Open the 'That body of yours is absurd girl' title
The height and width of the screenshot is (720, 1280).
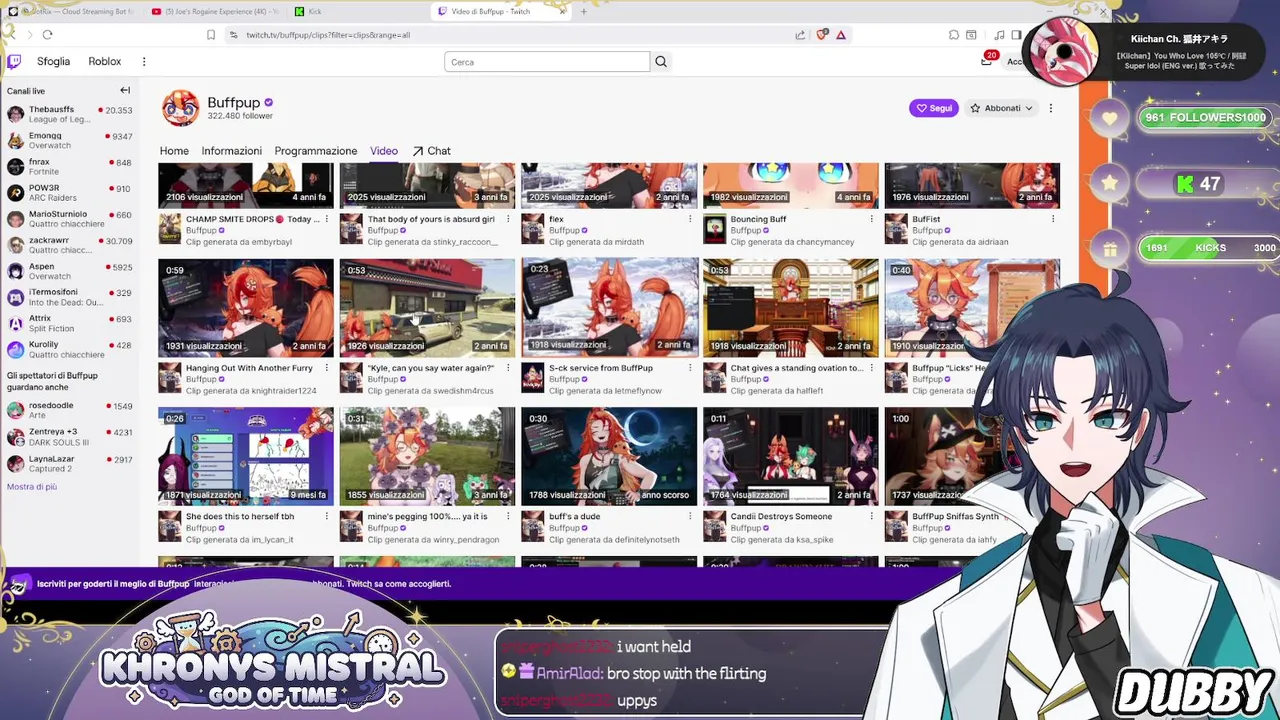coord(431,219)
